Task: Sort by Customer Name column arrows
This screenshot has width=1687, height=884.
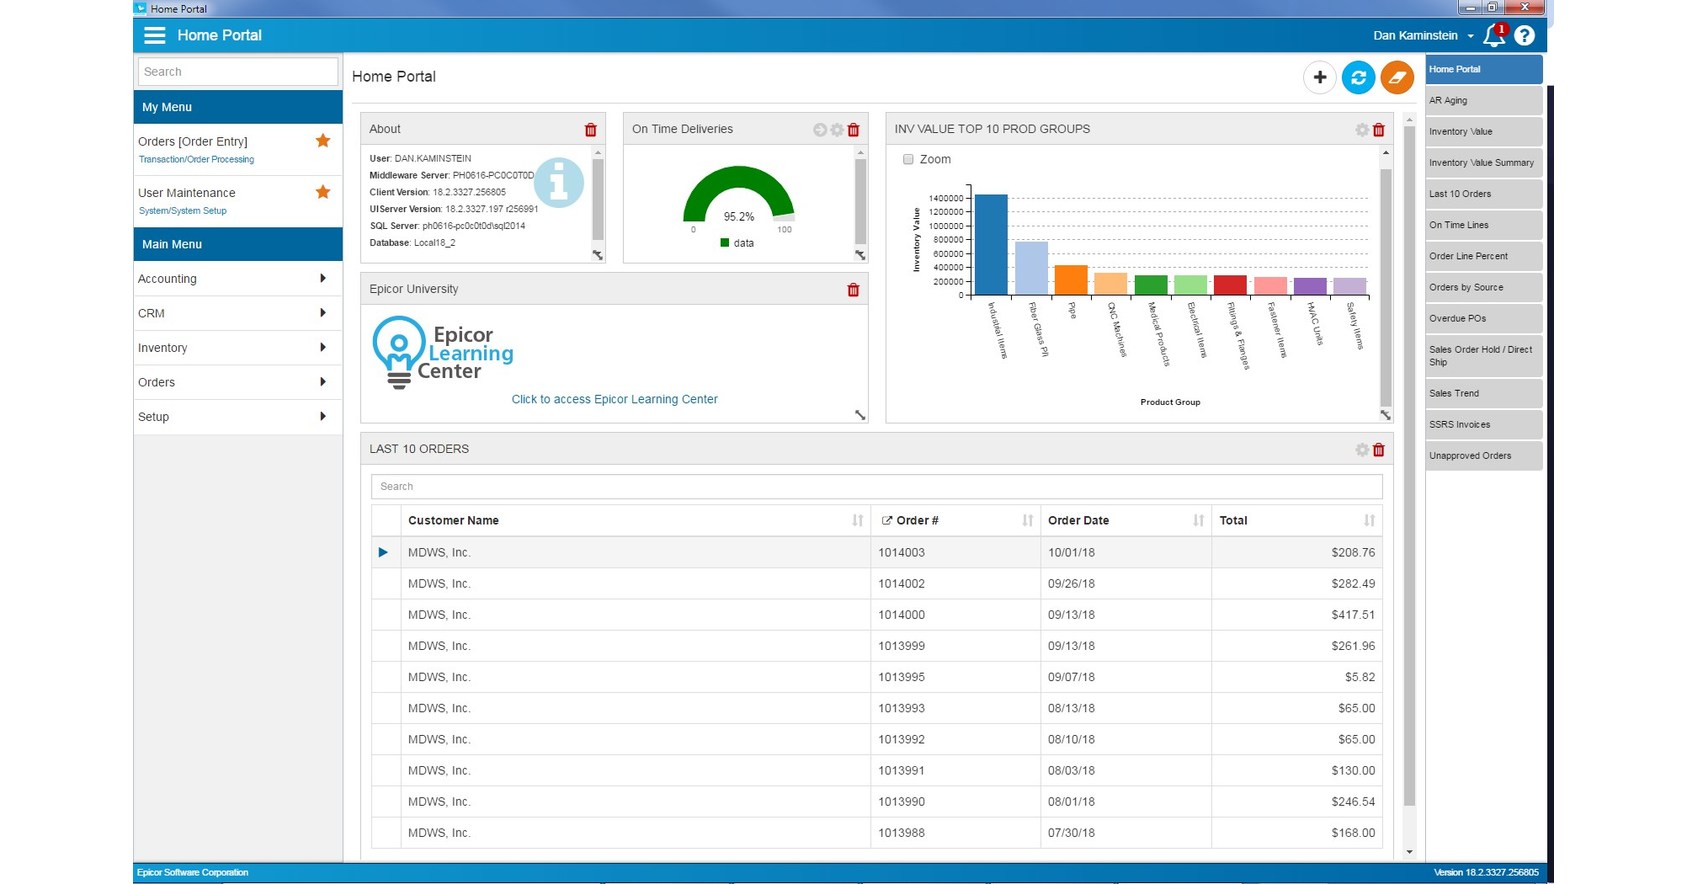Action: 857,521
